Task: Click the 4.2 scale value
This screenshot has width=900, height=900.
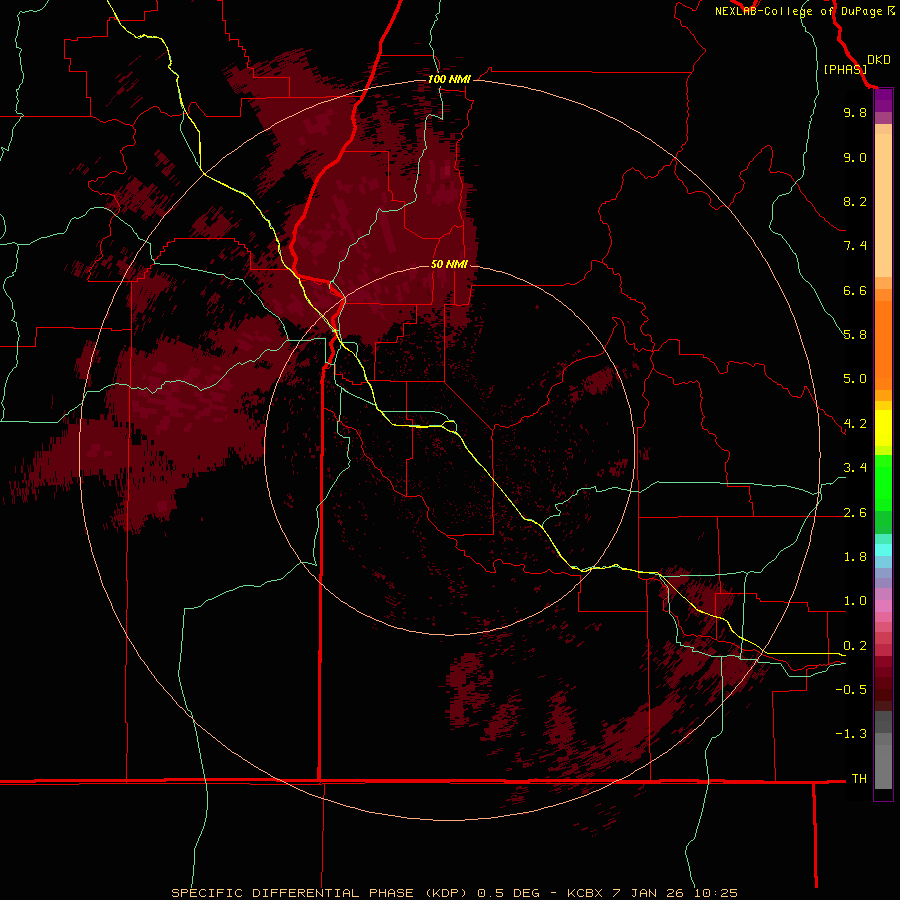Action: [855, 424]
